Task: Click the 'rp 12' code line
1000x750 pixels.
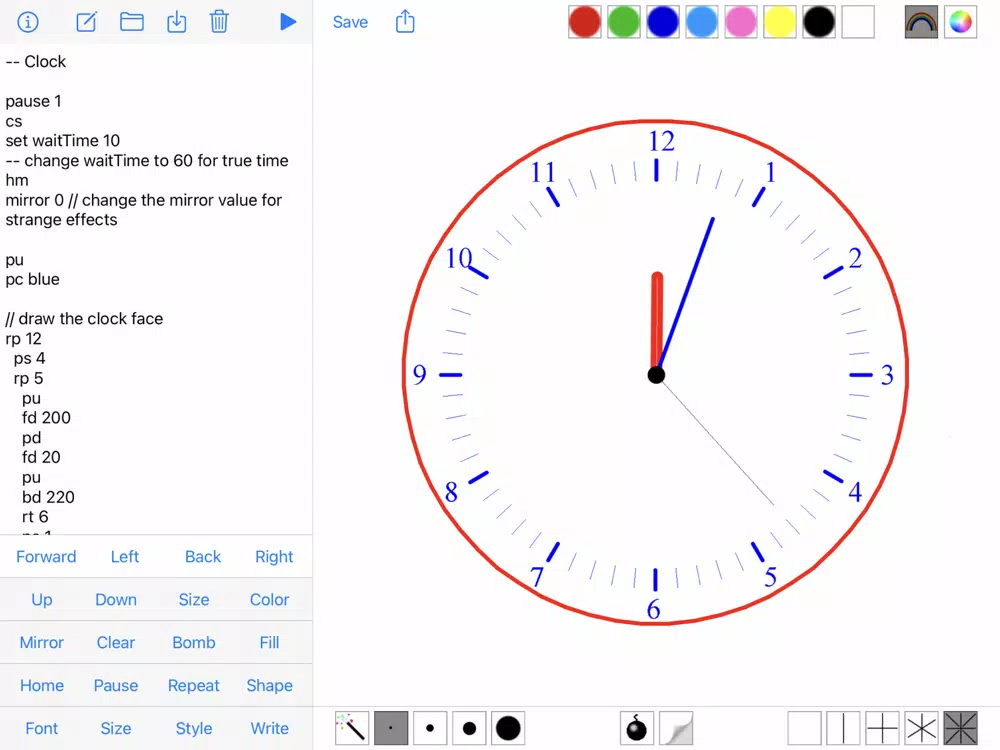Action: [x=24, y=339]
